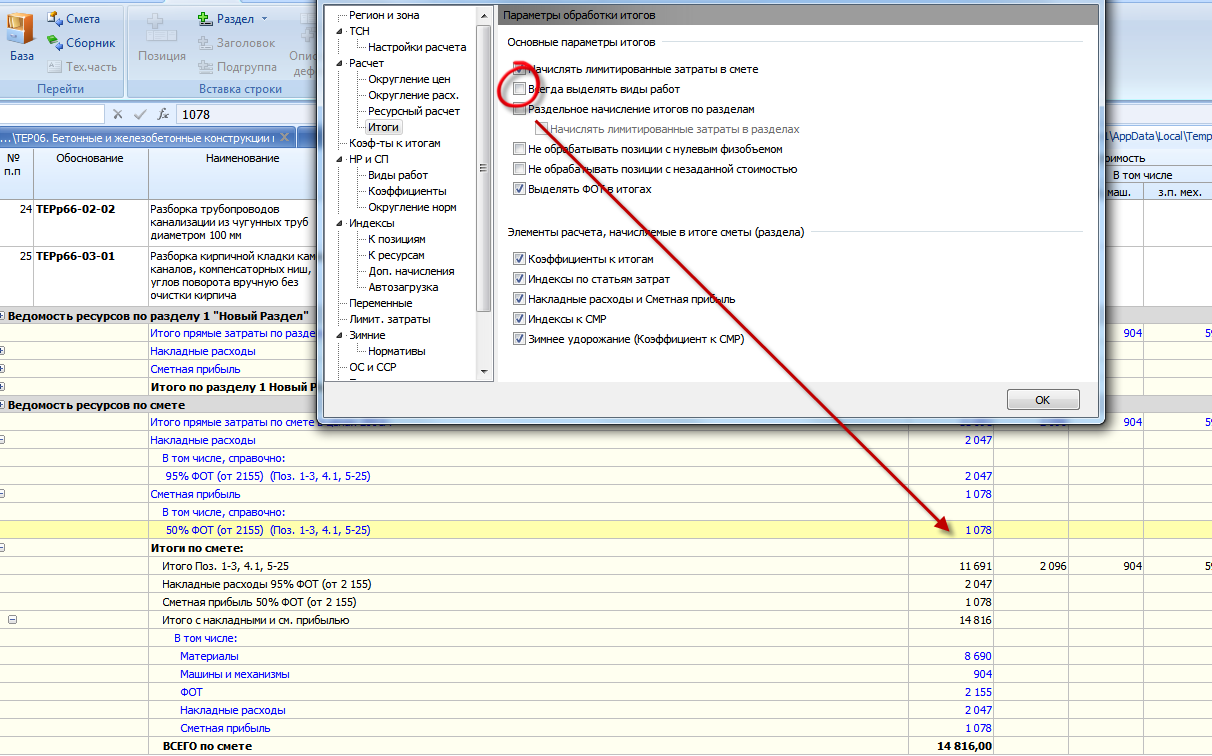Confirm the dialog with OK
1212x756 pixels.
point(1043,400)
